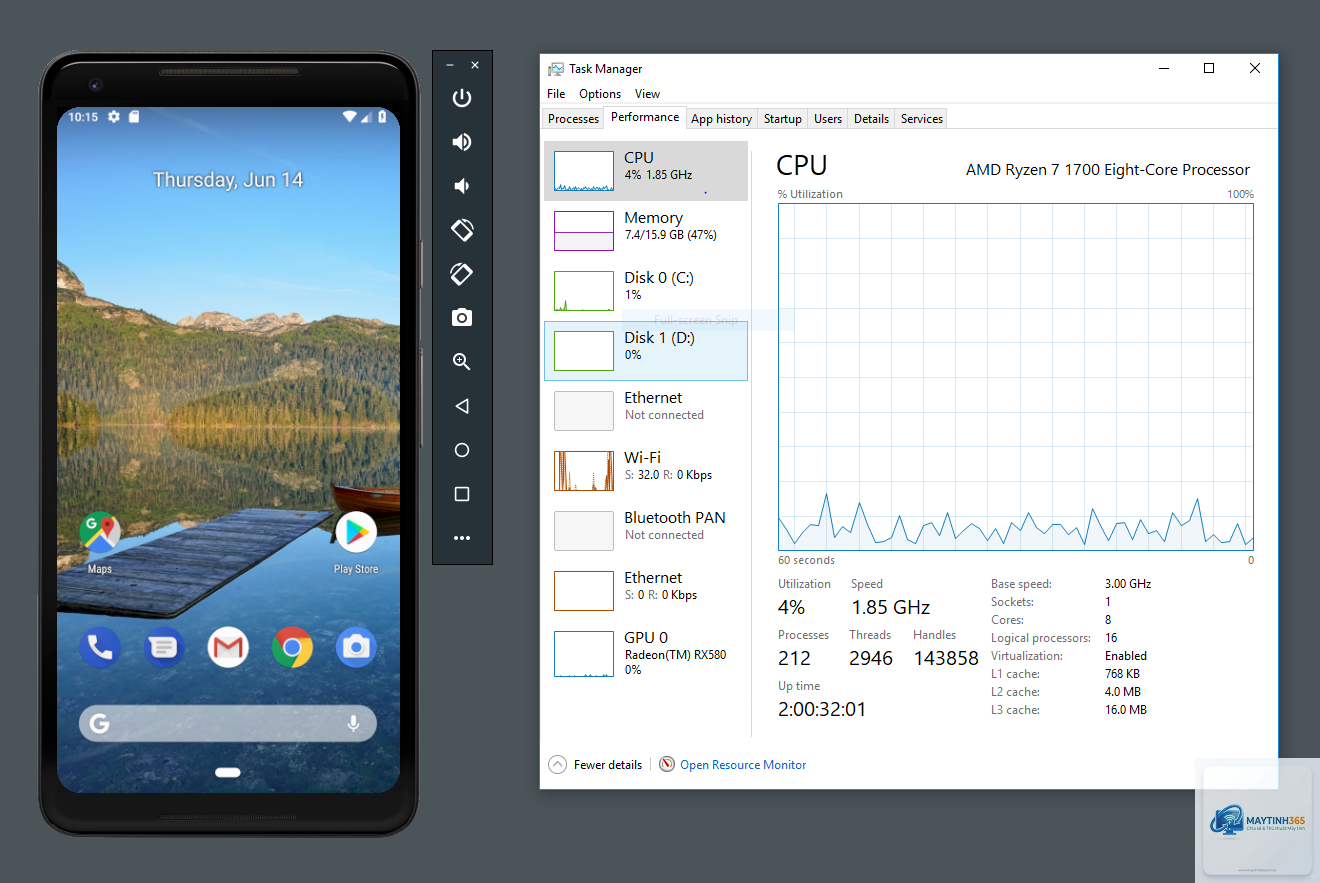Launch Chrome browser on Android dock
Image resolution: width=1320 pixels, height=883 pixels.
pyautogui.click(x=292, y=649)
